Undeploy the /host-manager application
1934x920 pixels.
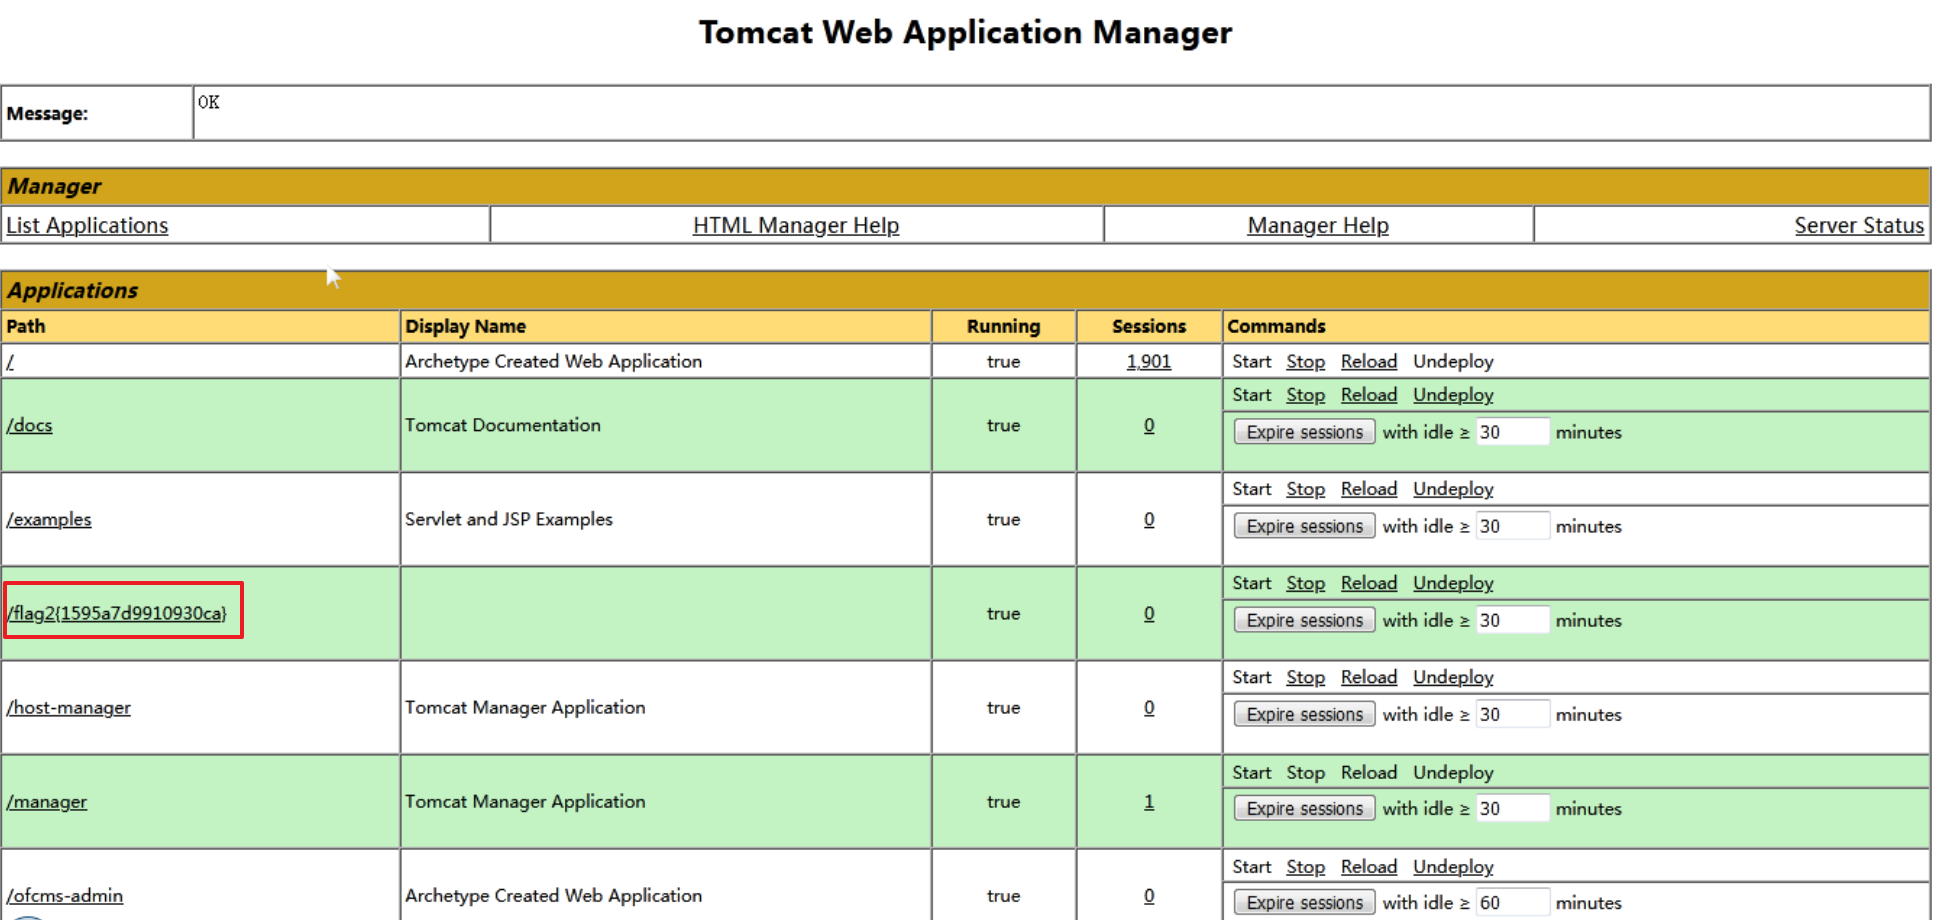tap(1453, 677)
